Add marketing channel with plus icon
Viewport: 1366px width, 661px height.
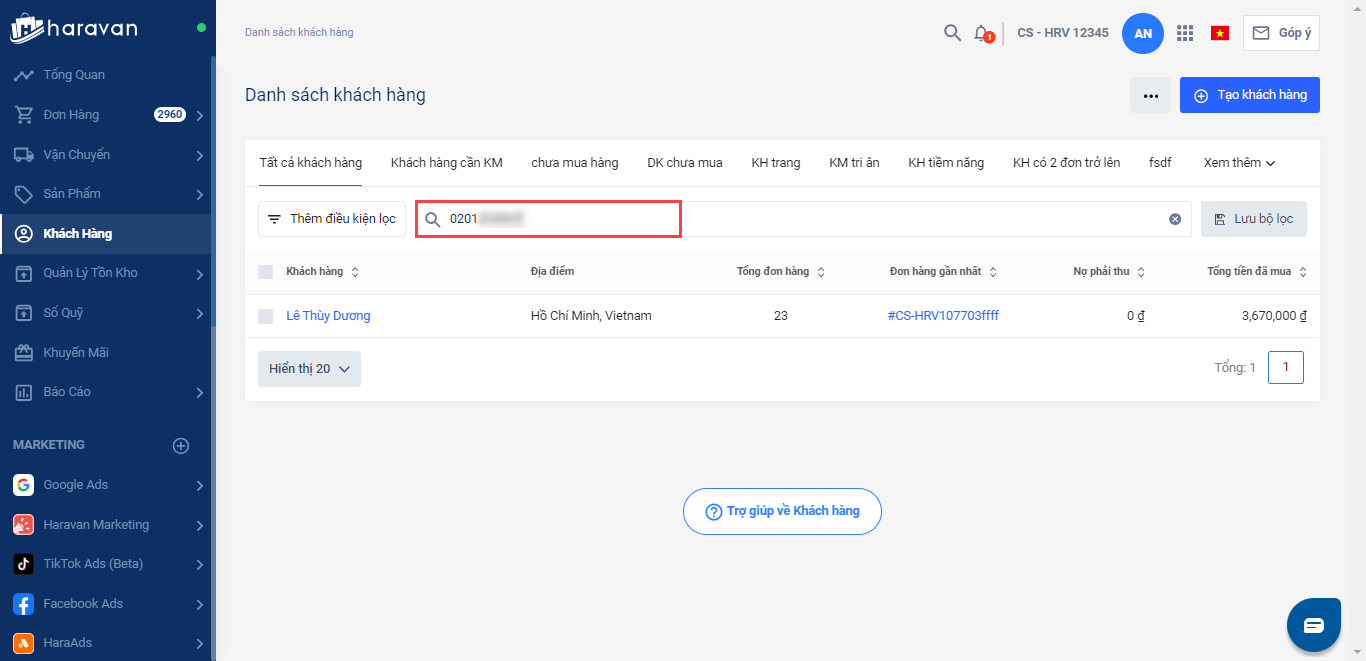181,446
